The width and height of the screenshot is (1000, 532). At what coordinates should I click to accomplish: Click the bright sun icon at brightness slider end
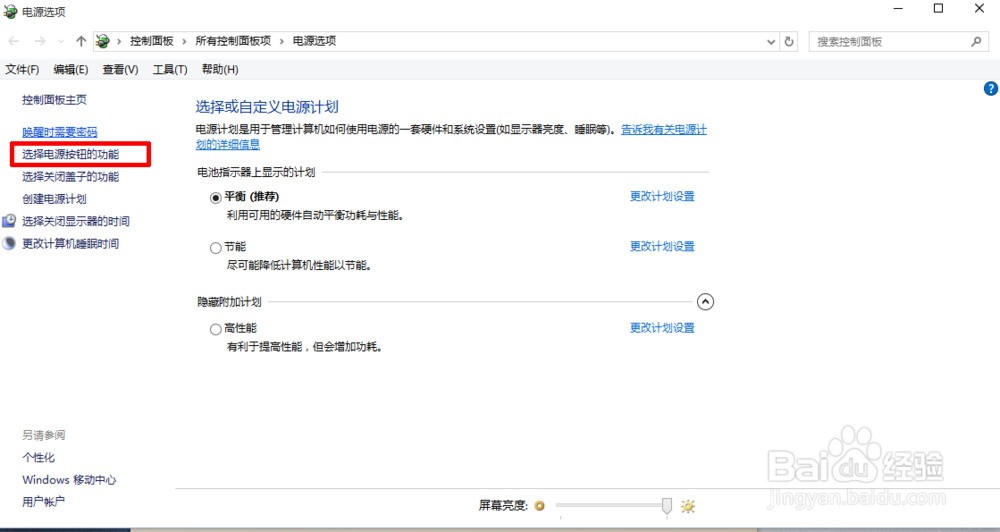click(688, 506)
